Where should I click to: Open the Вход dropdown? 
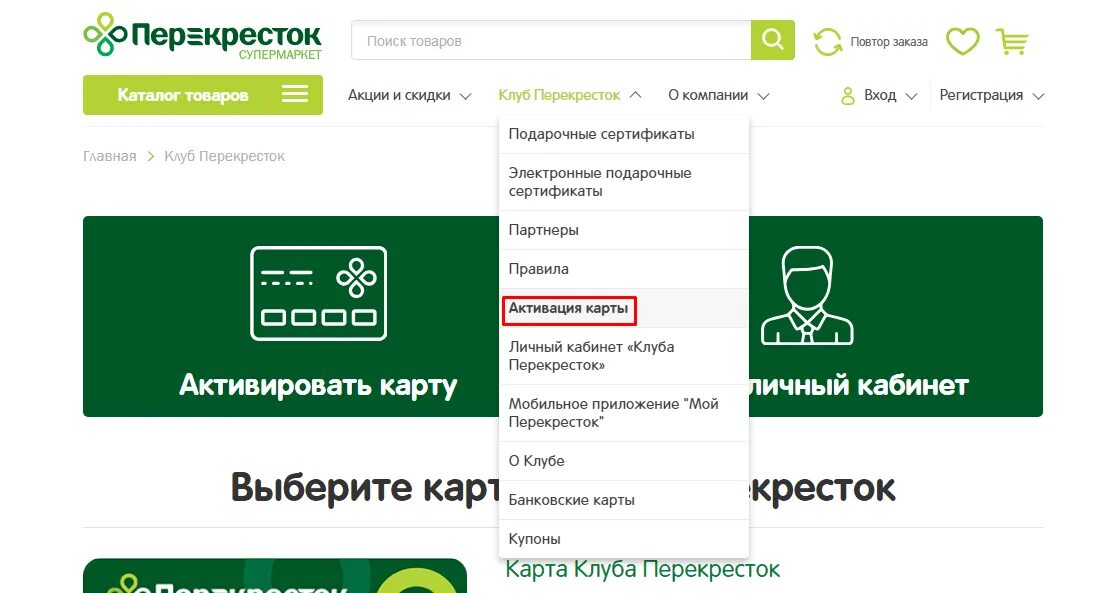tap(879, 95)
